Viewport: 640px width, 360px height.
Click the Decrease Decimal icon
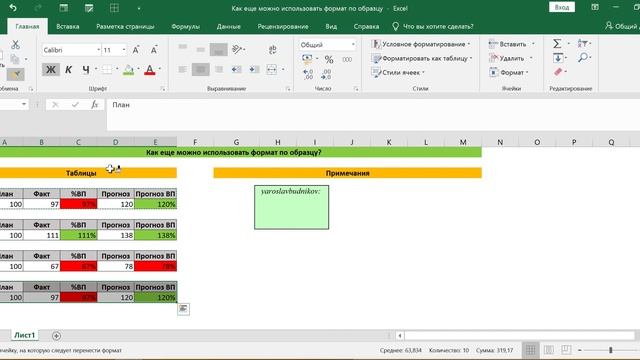coord(326,74)
